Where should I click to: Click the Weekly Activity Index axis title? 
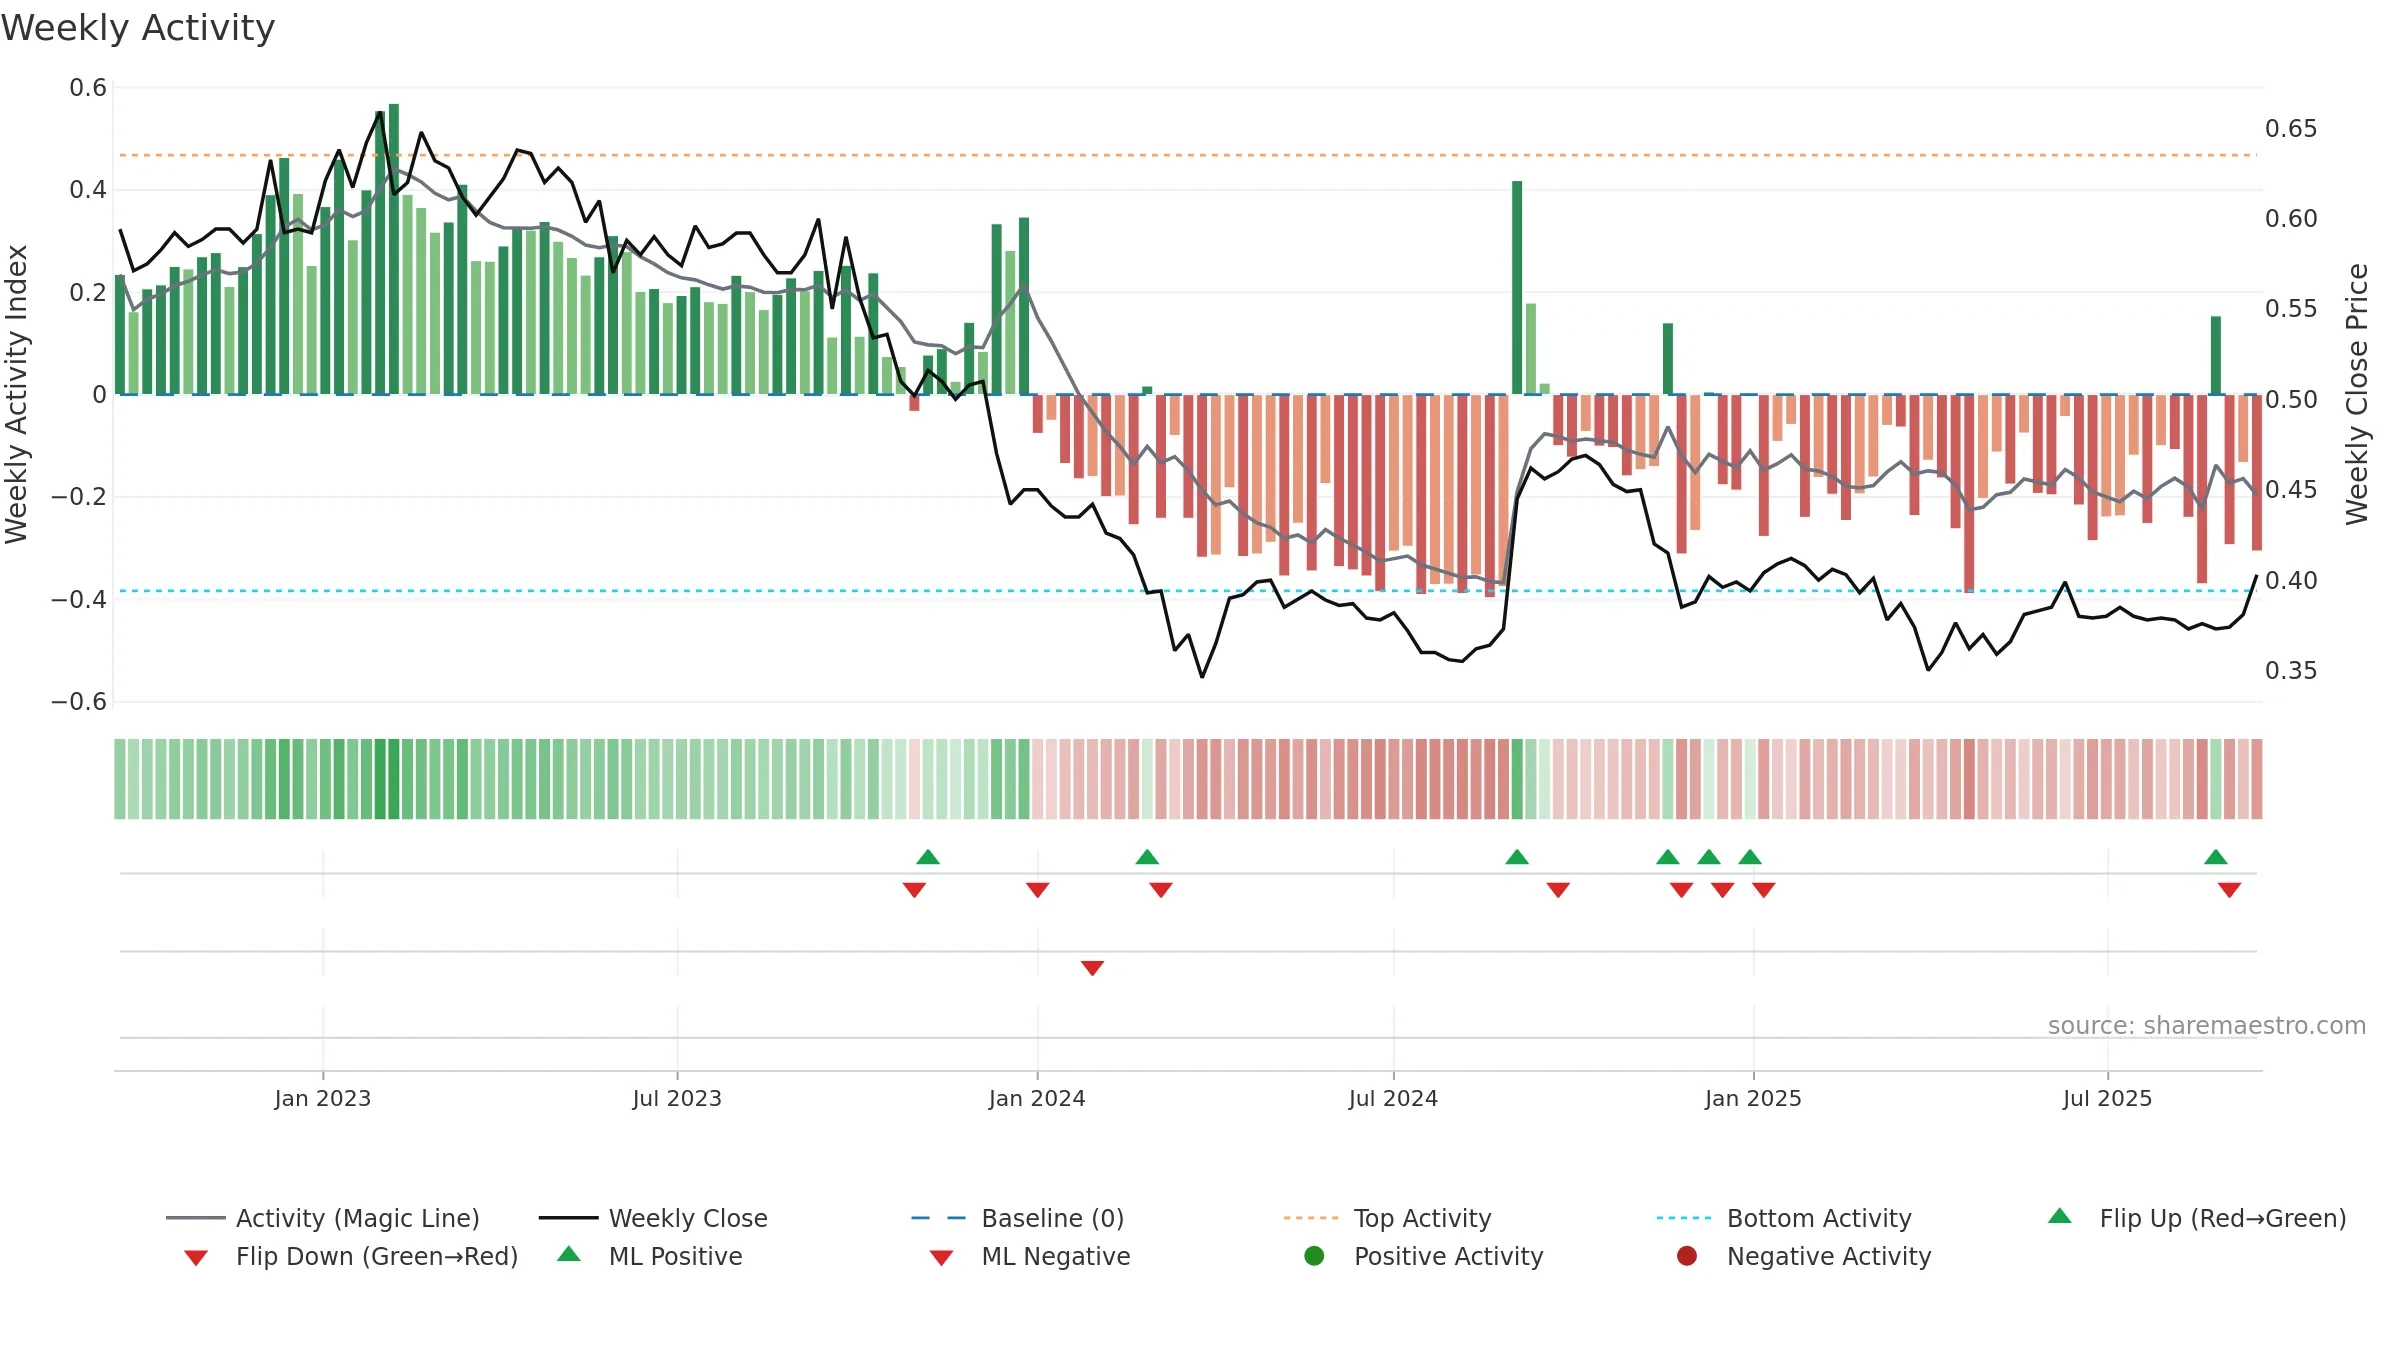tap(16, 394)
